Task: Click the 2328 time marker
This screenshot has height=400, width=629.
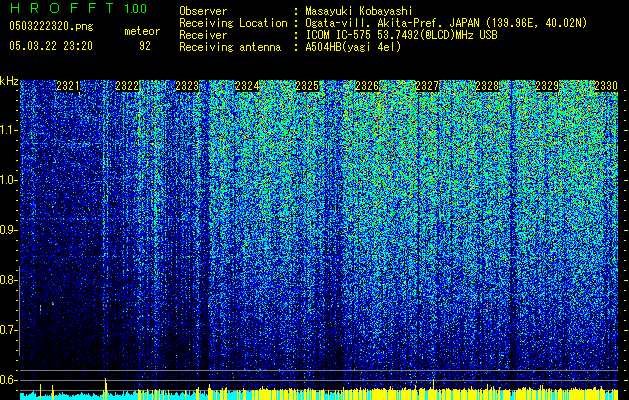Action: click(487, 86)
